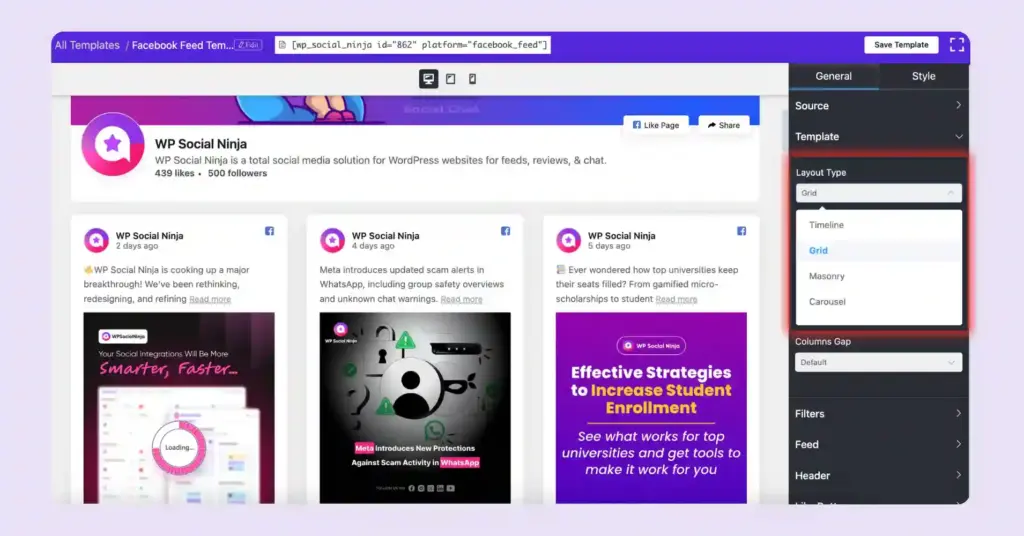Expand the Header section
The height and width of the screenshot is (536, 1024).
click(878, 475)
